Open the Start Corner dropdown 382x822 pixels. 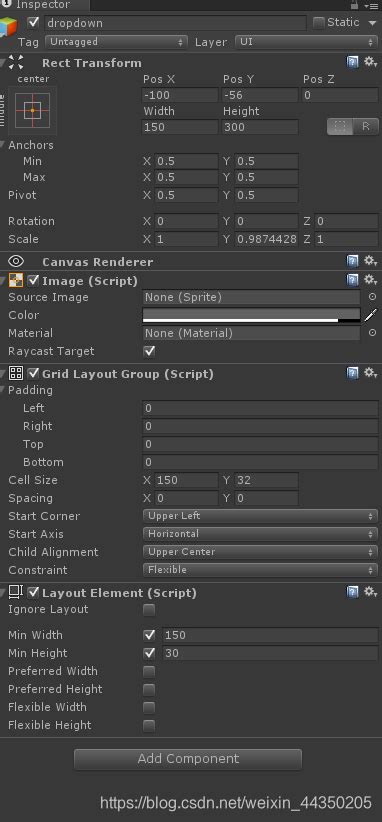(260, 516)
